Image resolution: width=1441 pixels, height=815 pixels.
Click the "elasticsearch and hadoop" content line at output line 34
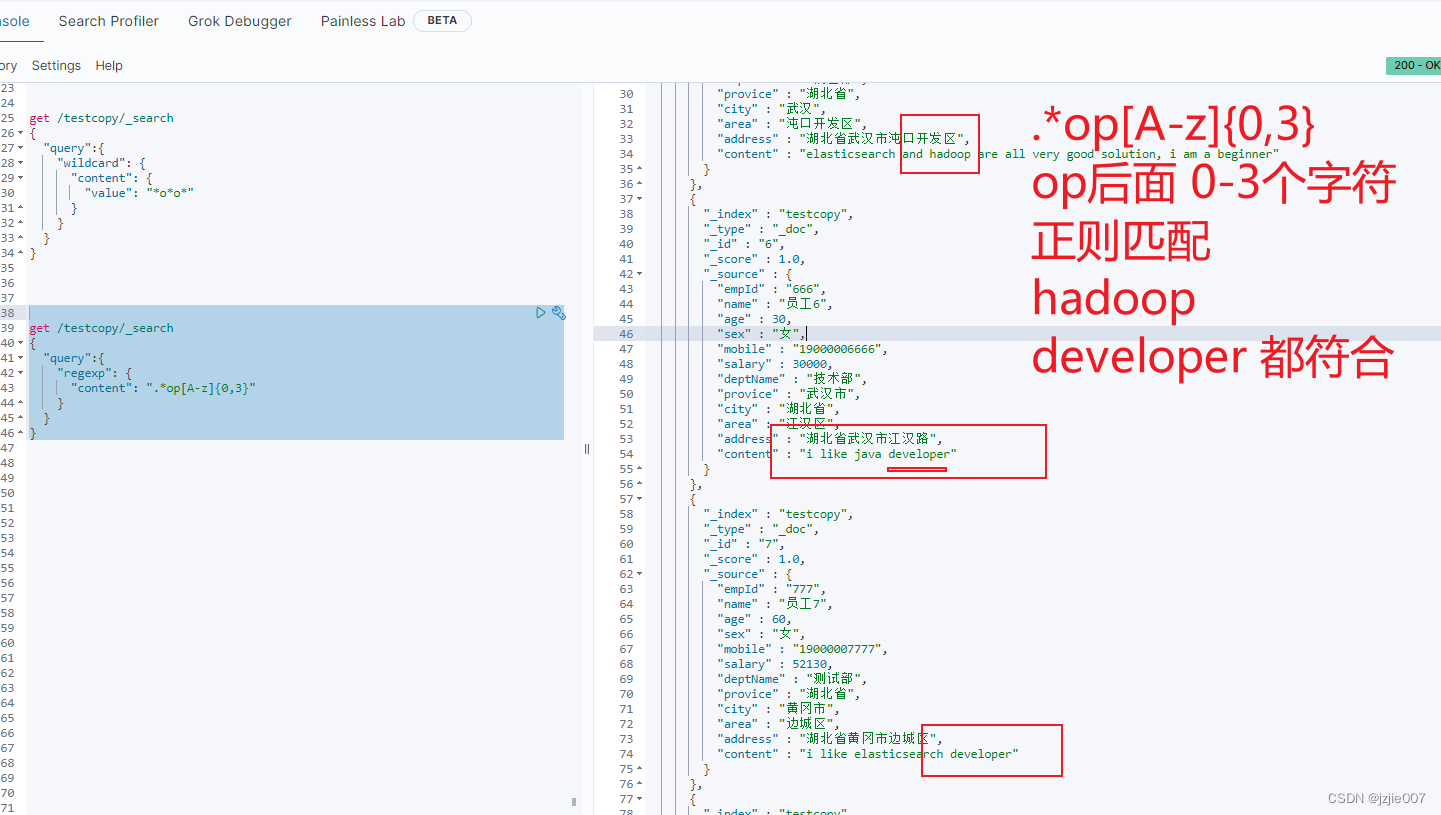point(998,154)
